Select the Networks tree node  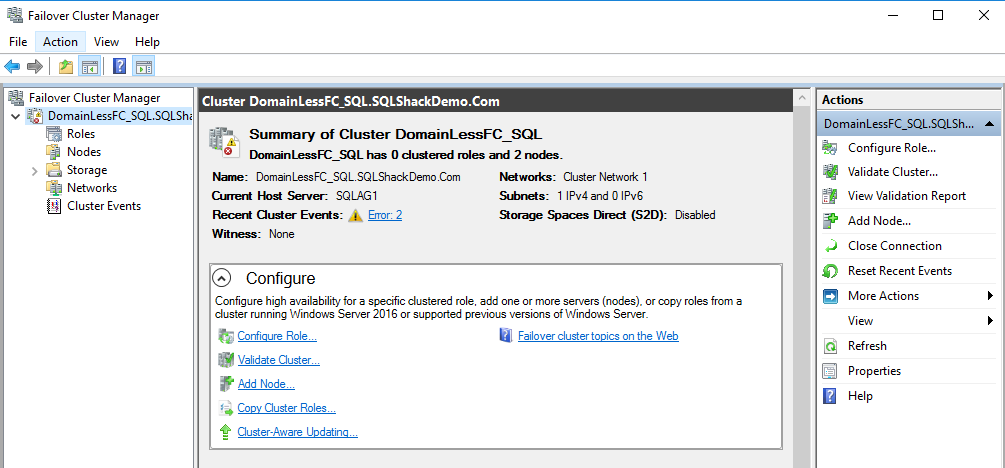pos(92,188)
